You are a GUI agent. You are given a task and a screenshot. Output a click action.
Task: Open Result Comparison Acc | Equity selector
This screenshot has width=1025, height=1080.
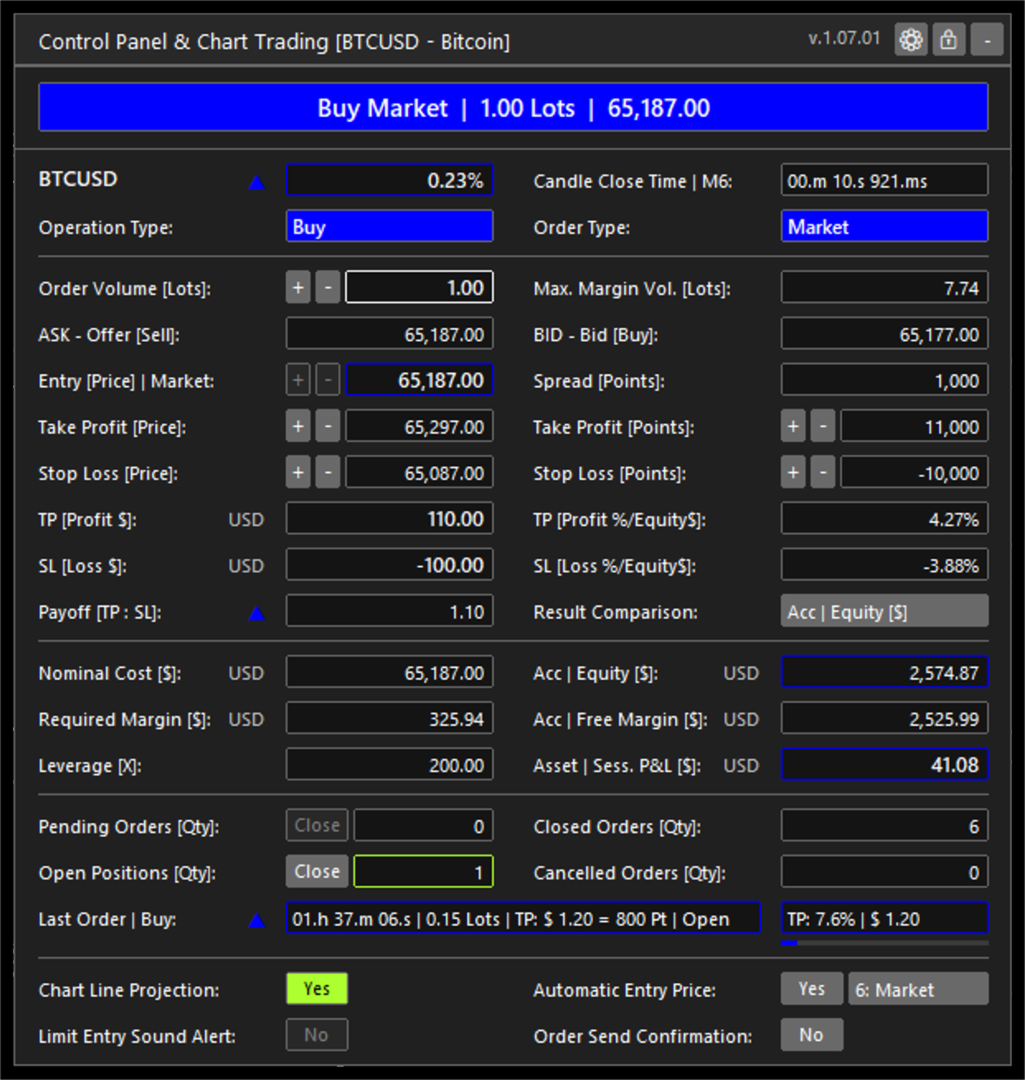pos(884,611)
